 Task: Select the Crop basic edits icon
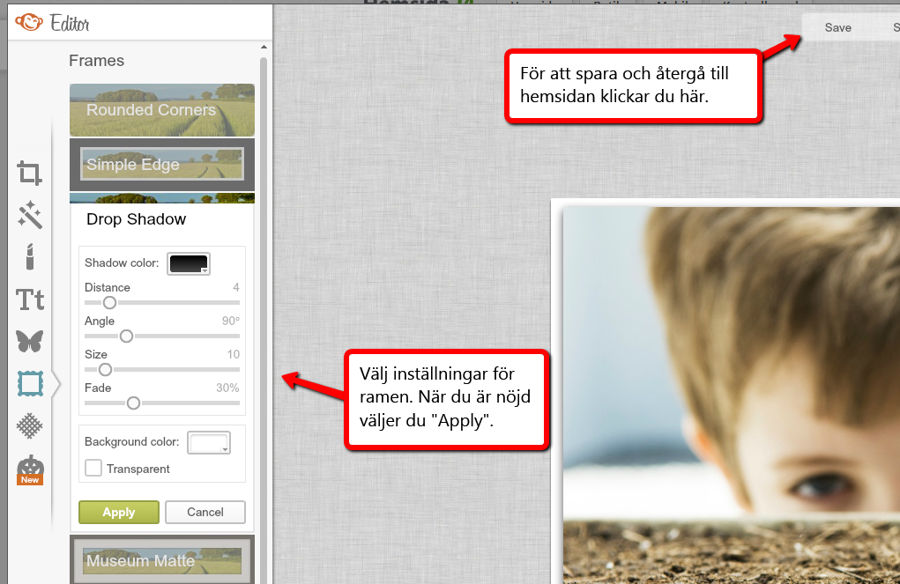[30, 174]
